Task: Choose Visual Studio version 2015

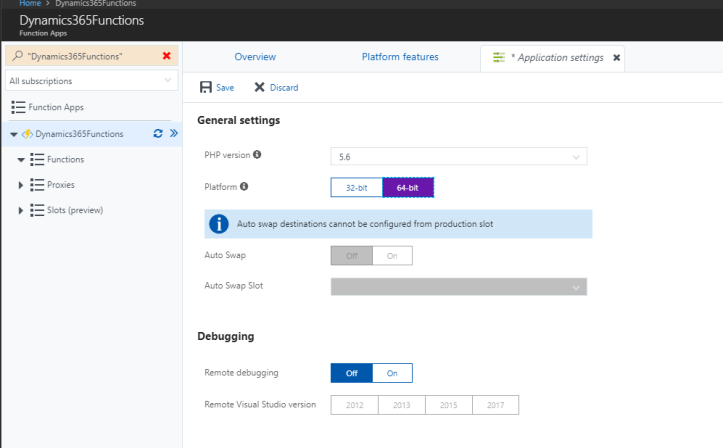Action: click(449, 405)
